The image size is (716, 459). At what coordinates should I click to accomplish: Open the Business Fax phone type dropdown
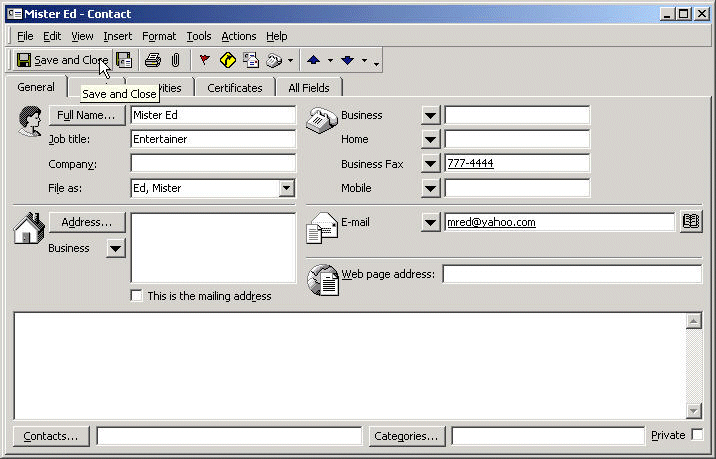click(x=430, y=164)
